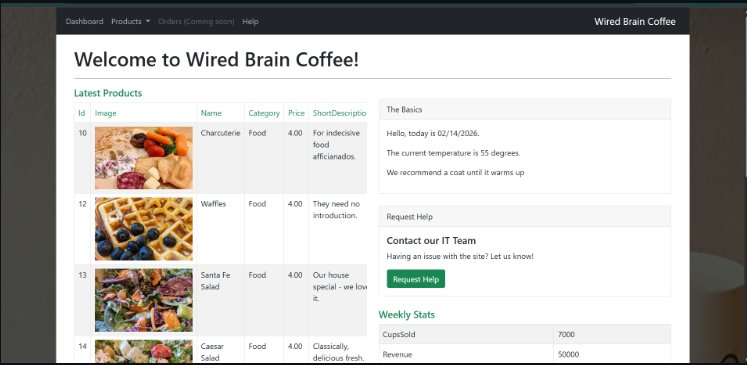747x365 pixels.
Task: Click the current temperature is 55 degrees text
Action: pos(454,153)
